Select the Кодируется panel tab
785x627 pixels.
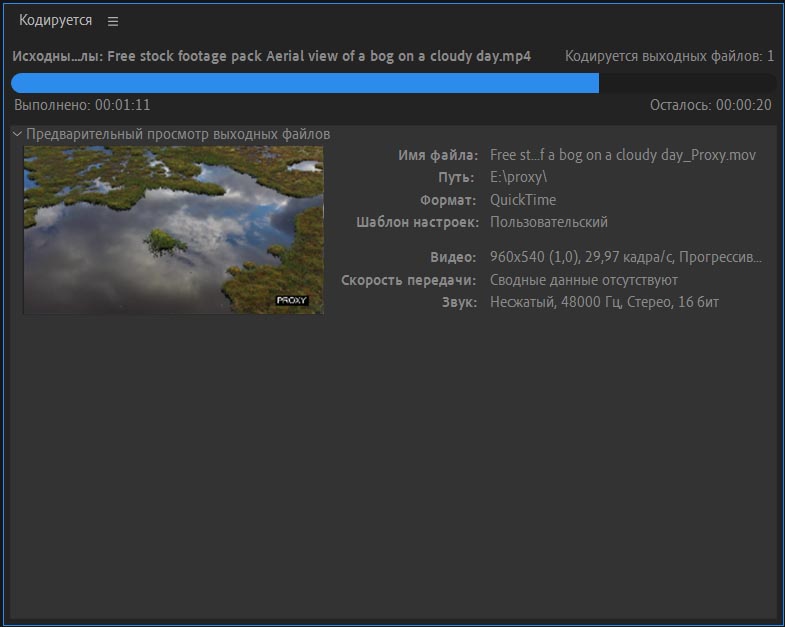coord(55,21)
